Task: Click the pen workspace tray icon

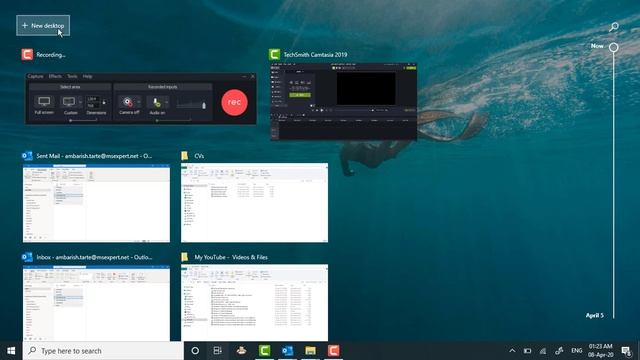Action: [x=559, y=351]
